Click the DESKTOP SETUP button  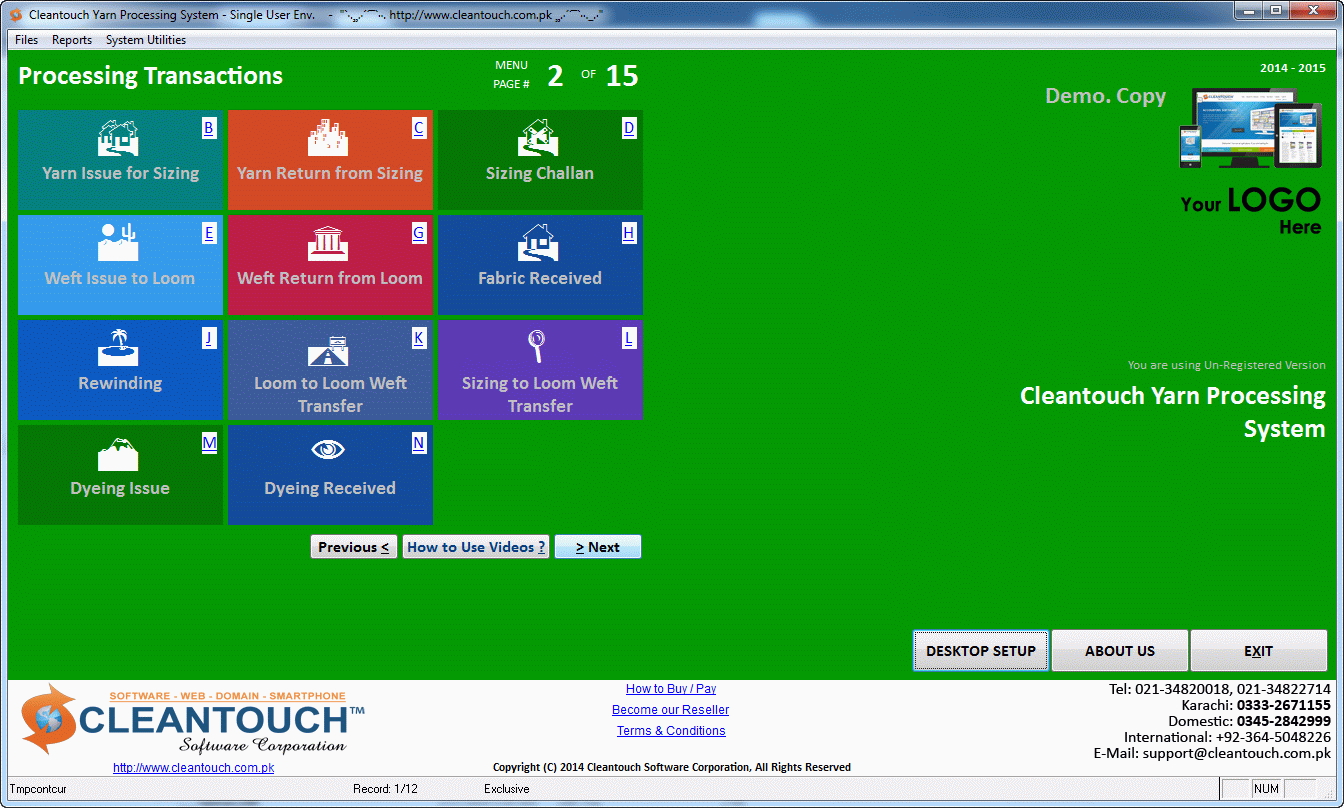[x=981, y=650]
